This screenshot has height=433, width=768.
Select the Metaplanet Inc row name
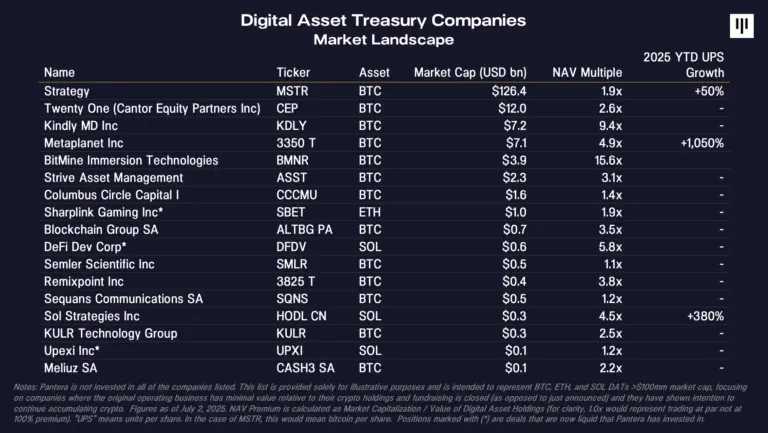coord(83,142)
